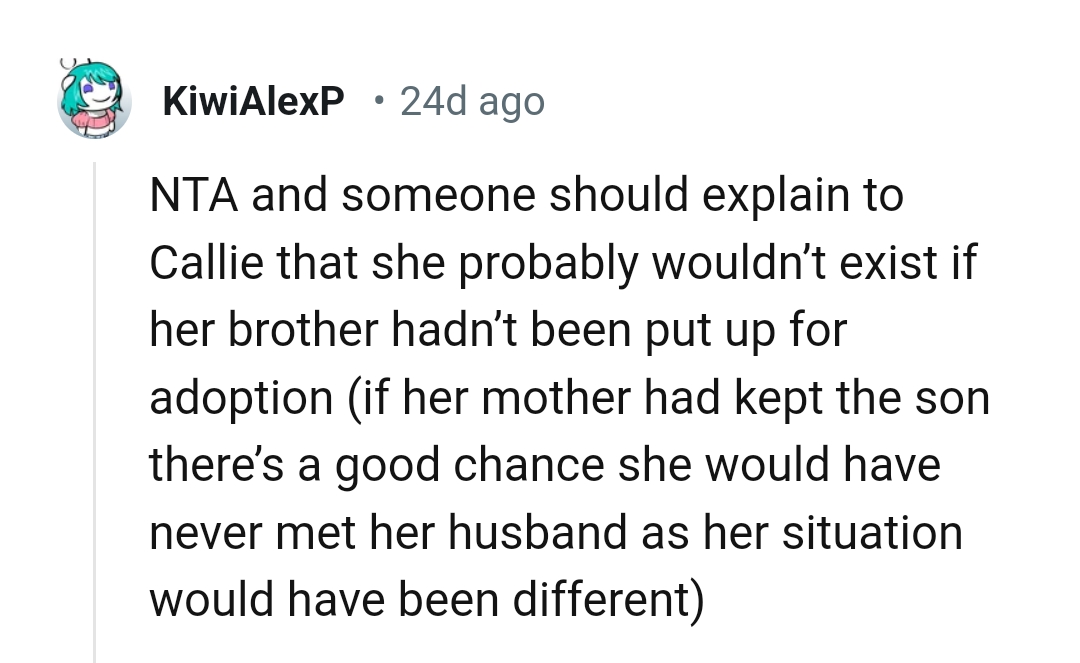Click the 24d ago timestamp
The height and width of the screenshot is (663, 1080).
point(472,100)
